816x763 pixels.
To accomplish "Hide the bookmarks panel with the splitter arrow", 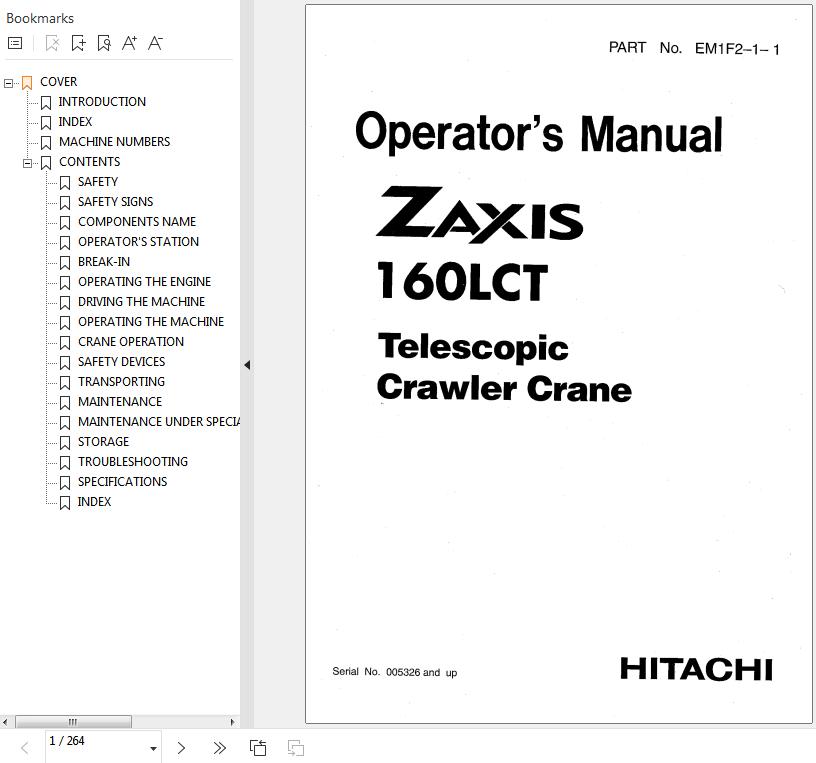I will (x=247, y=365).
